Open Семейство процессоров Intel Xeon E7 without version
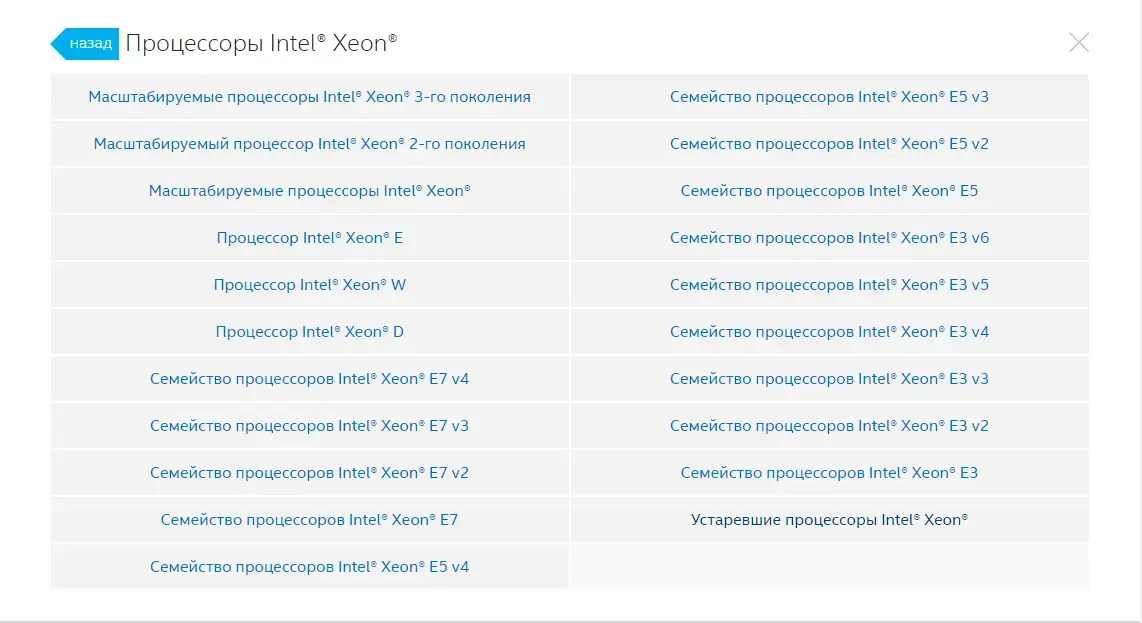 pyautogui.click(x=310, y=520)
